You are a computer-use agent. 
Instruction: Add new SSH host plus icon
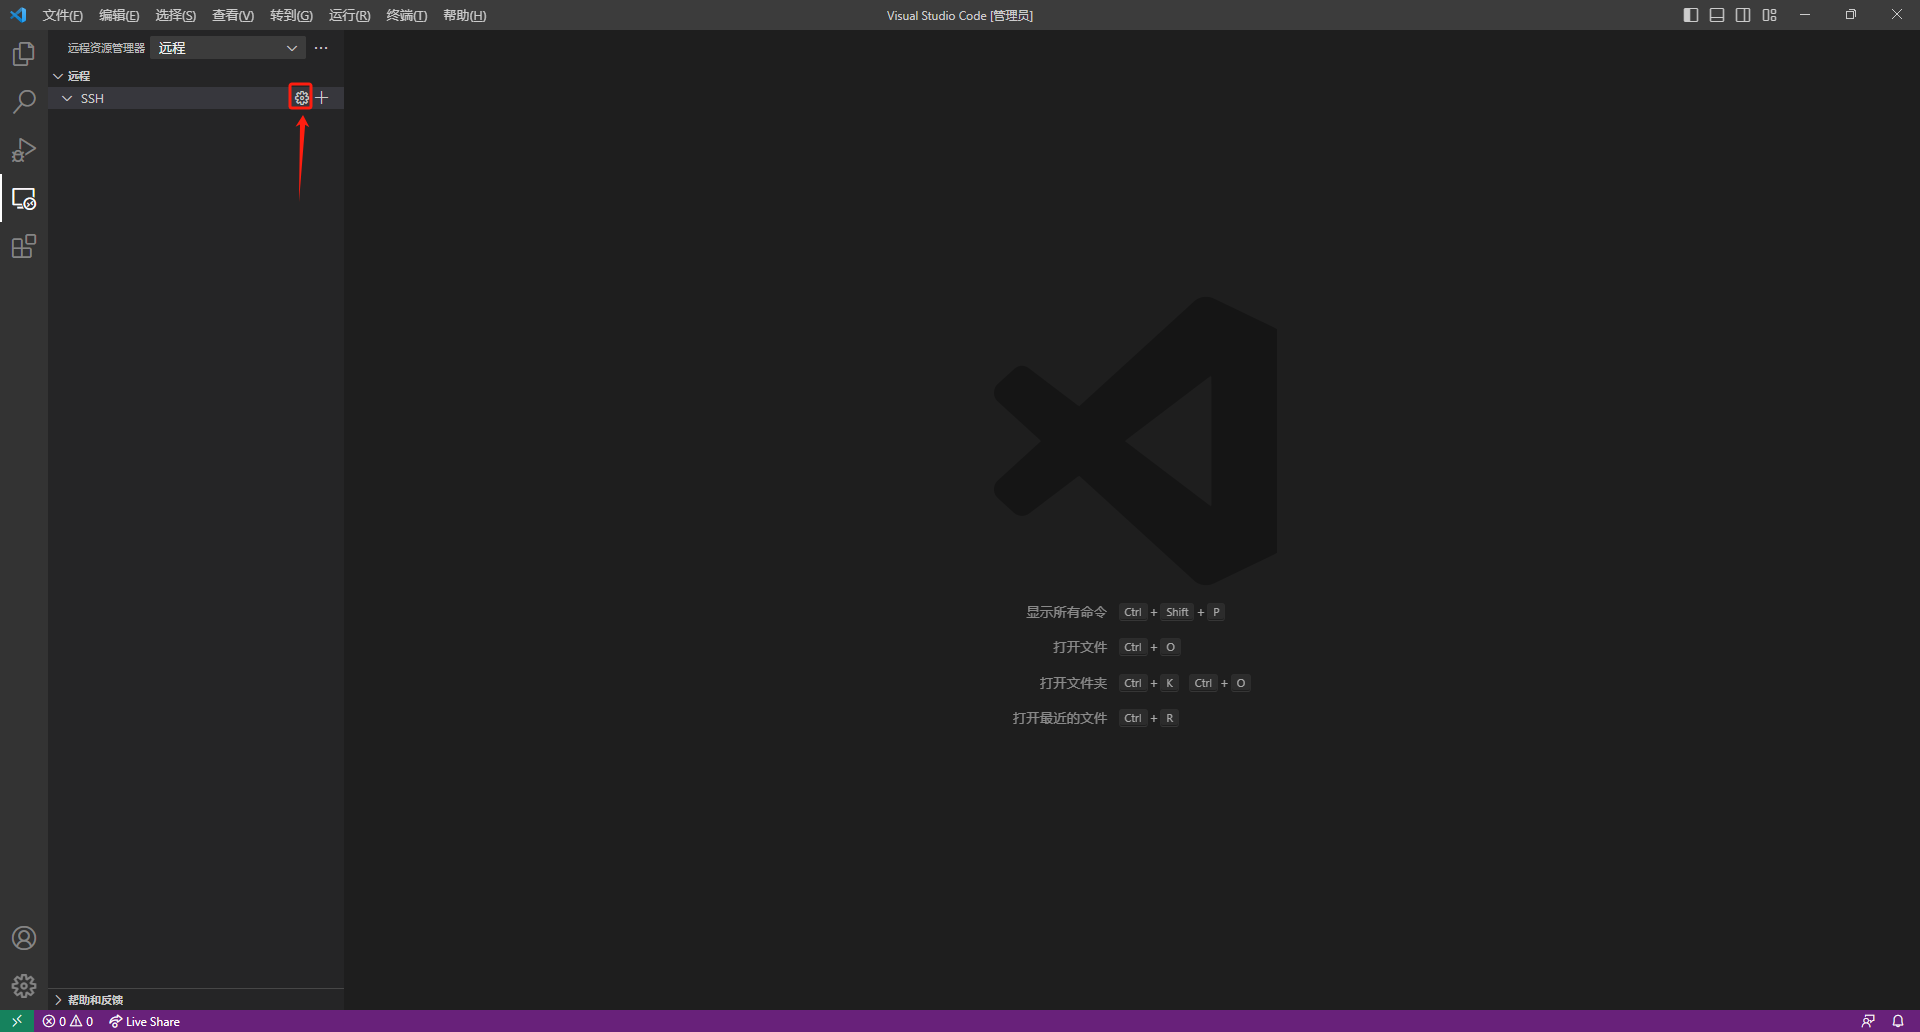pyautogui.click(x=322, y=98)
